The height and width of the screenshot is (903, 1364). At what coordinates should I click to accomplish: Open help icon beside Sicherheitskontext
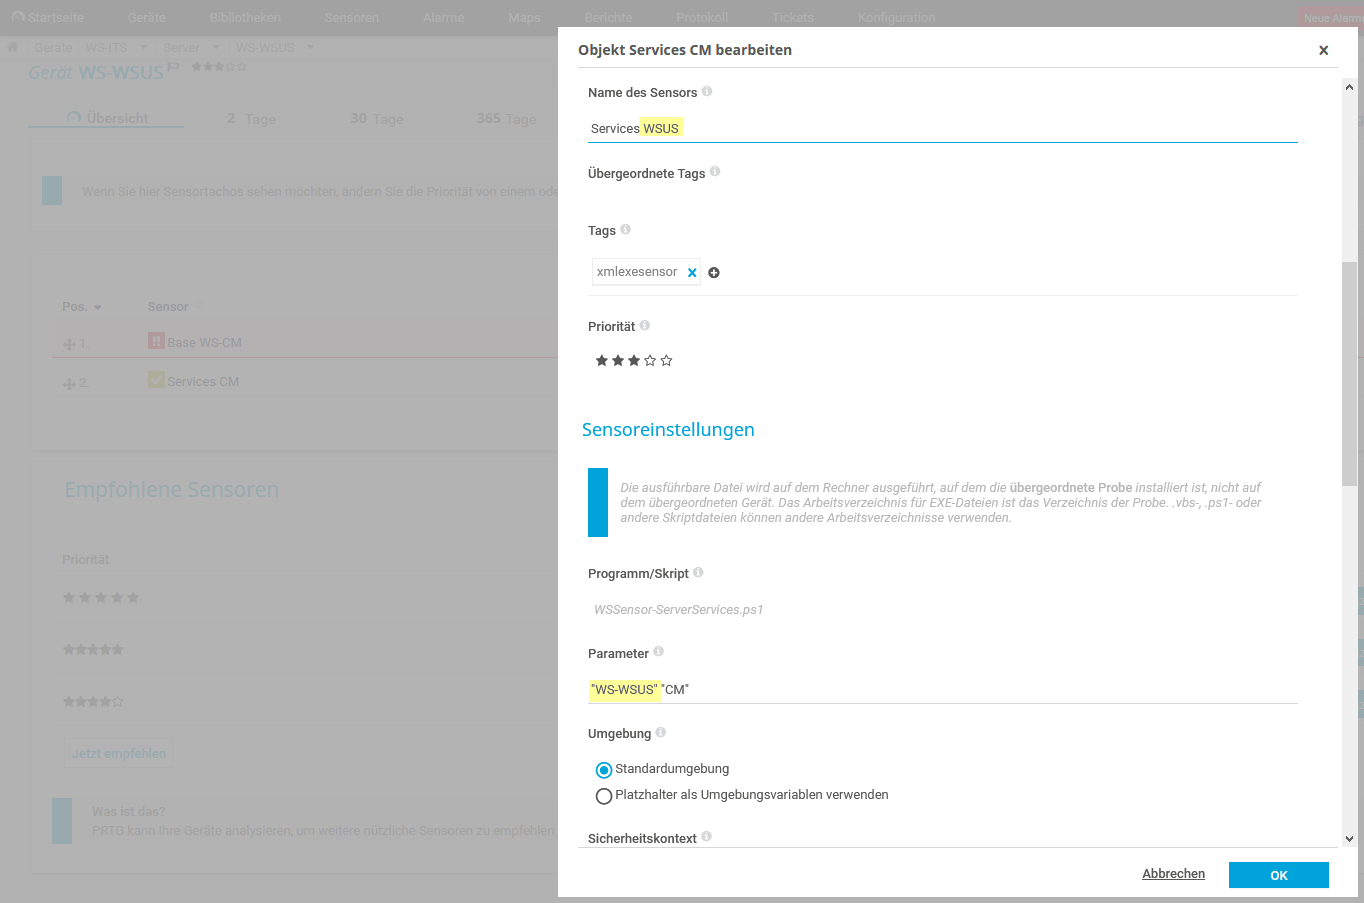tap(706, 836)
